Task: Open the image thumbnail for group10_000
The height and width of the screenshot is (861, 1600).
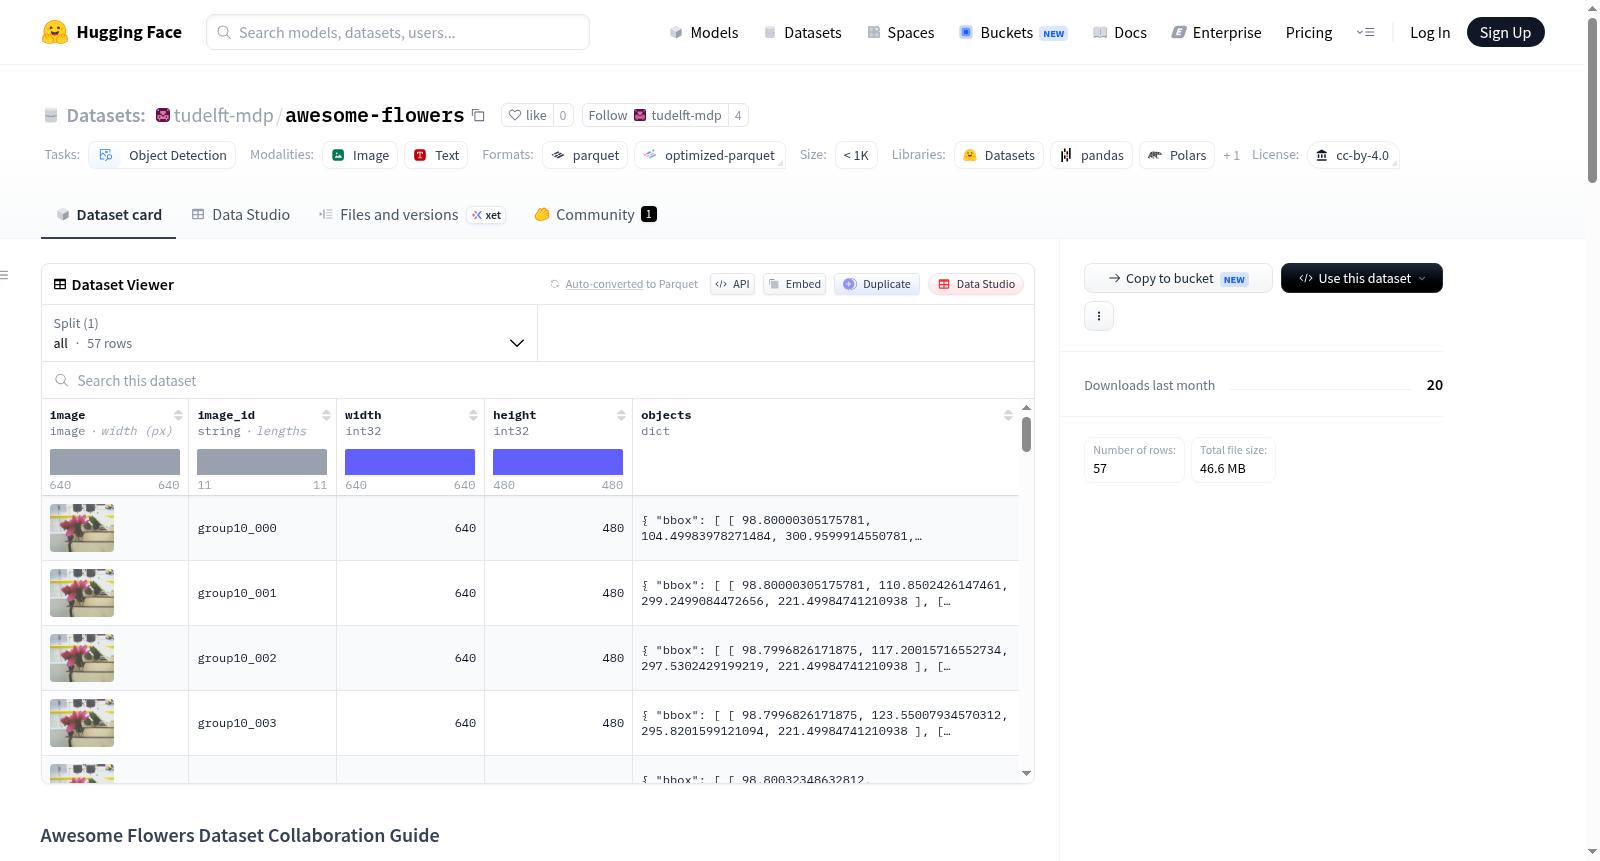Action: tap(82, 528)
